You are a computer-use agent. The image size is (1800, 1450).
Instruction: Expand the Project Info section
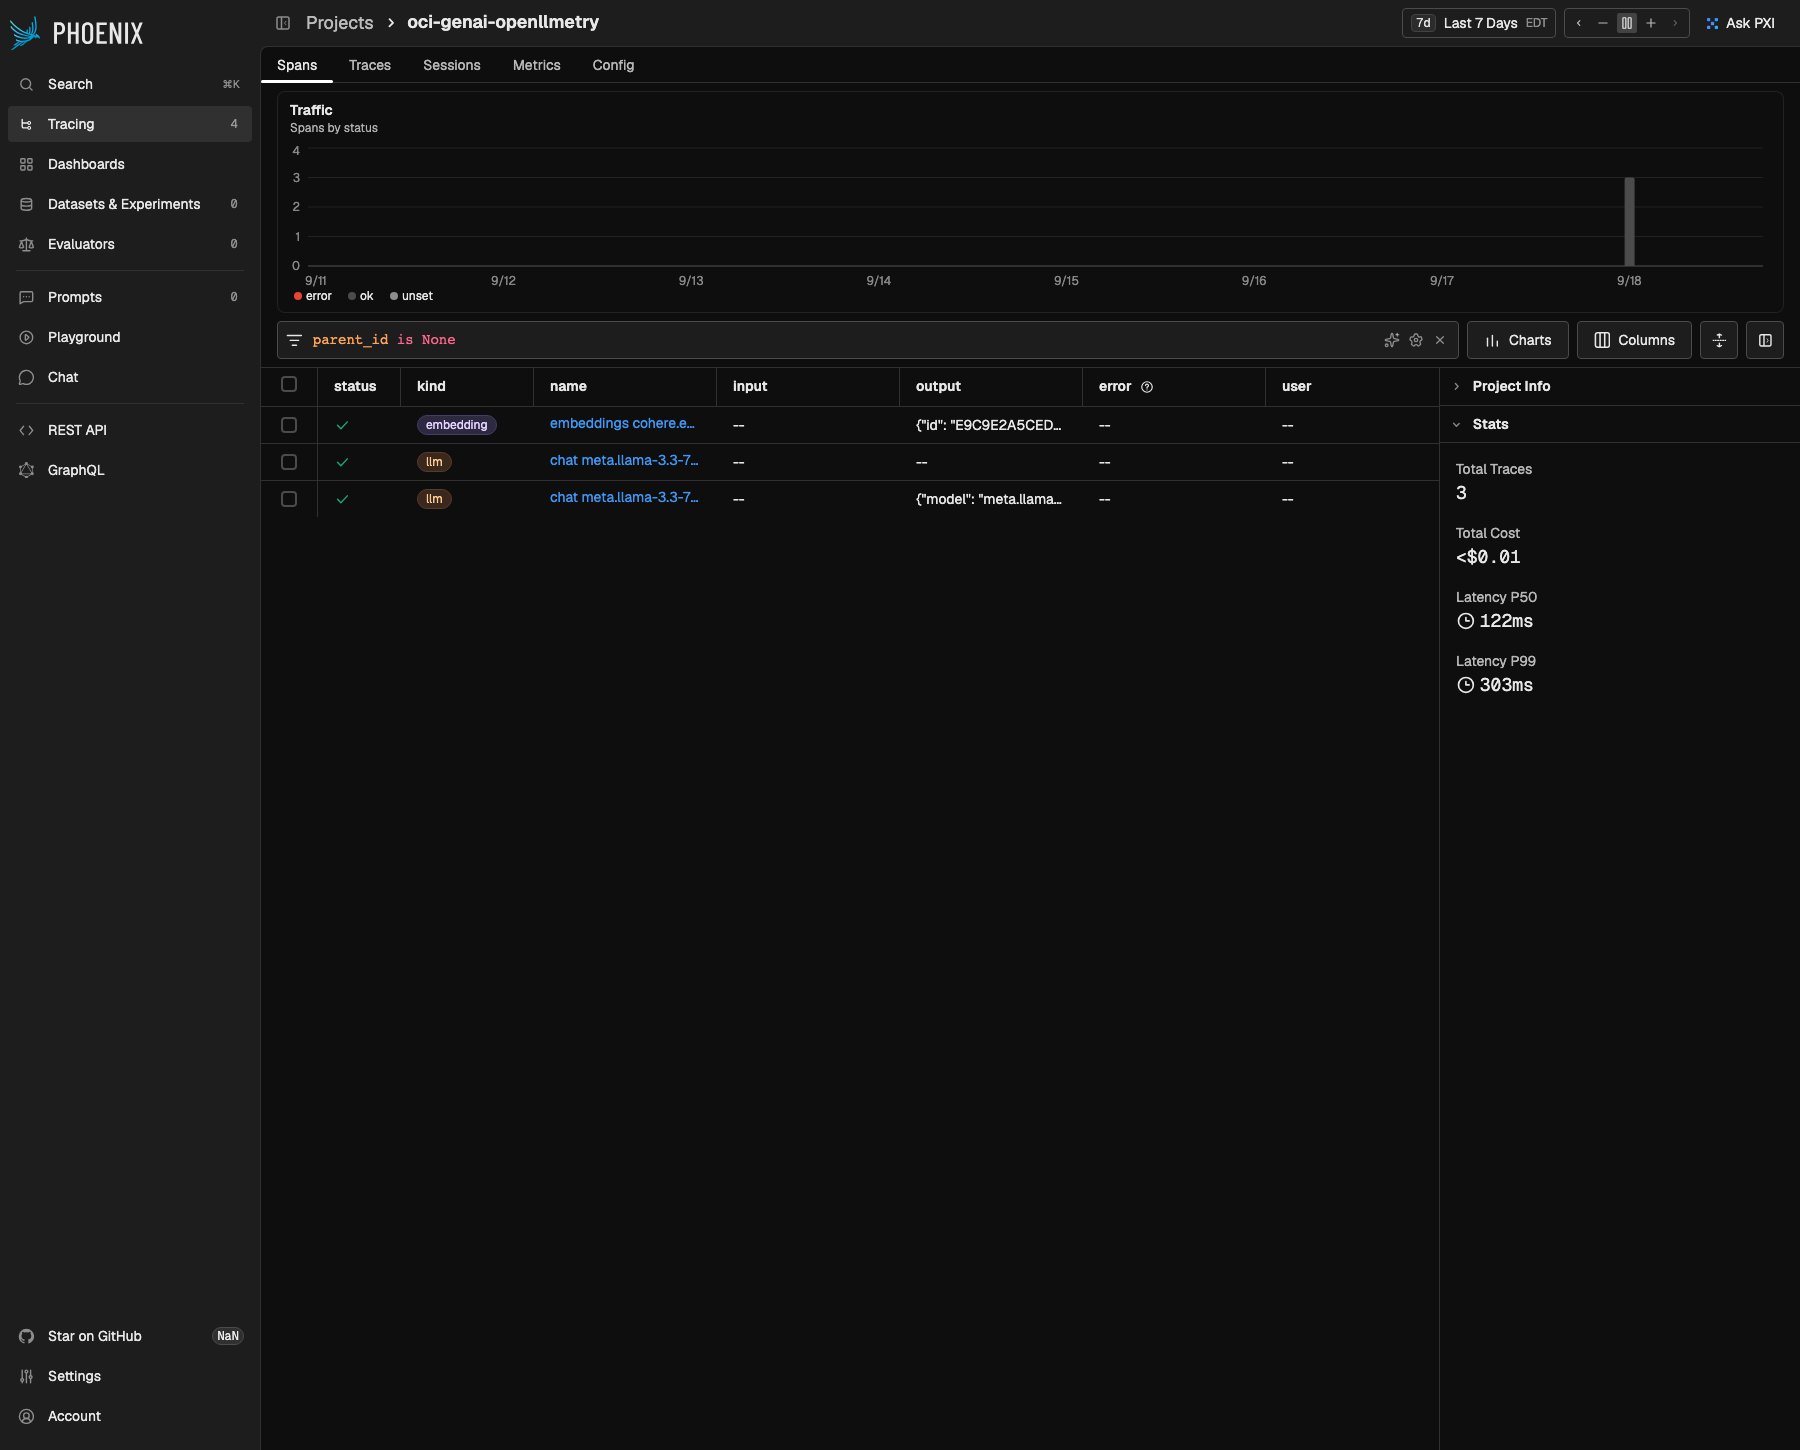tap(1510, 386)
